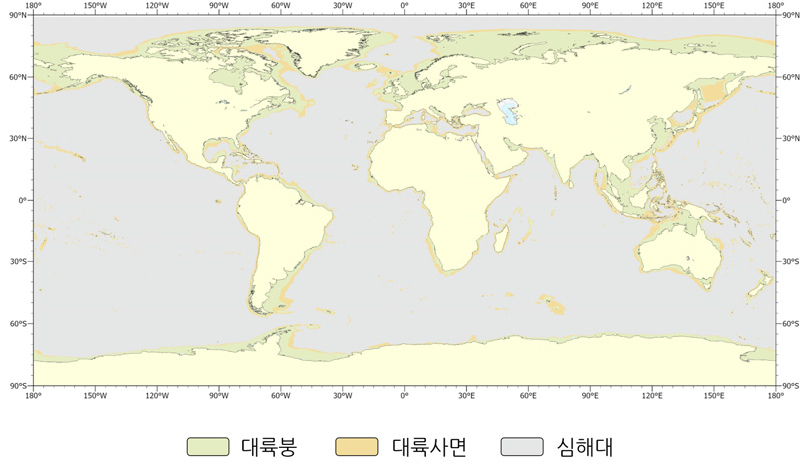Click the orange Sea of Okhotsk slope area
The image size is (804, 467).
[x=714, y=91]
